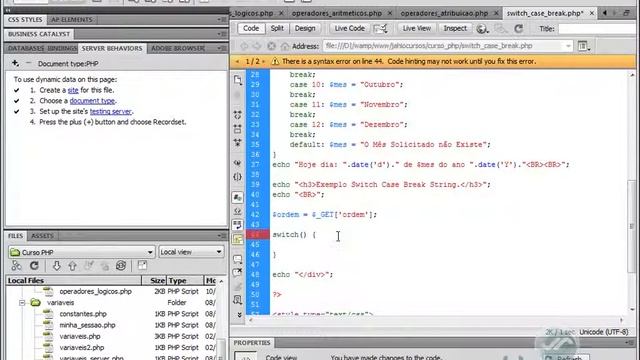Go back arrow in address toolbar
The width and height of the screenshot is (640, 360).
click(244, 46)
